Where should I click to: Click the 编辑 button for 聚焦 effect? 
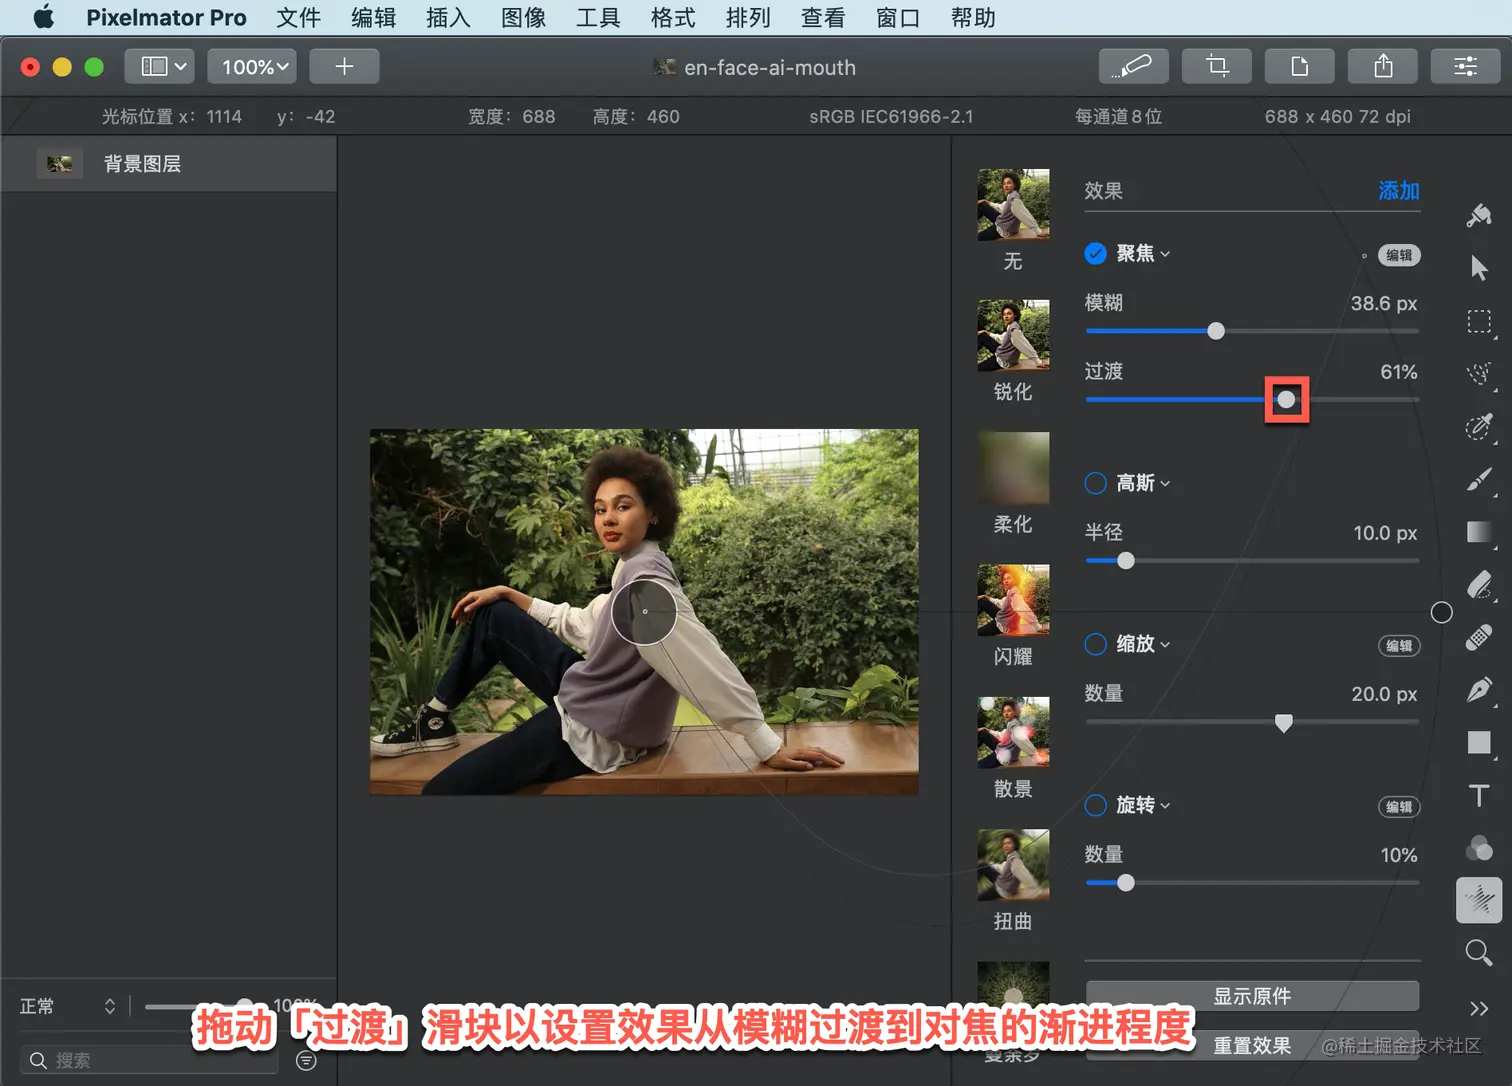pos(1399,255)
